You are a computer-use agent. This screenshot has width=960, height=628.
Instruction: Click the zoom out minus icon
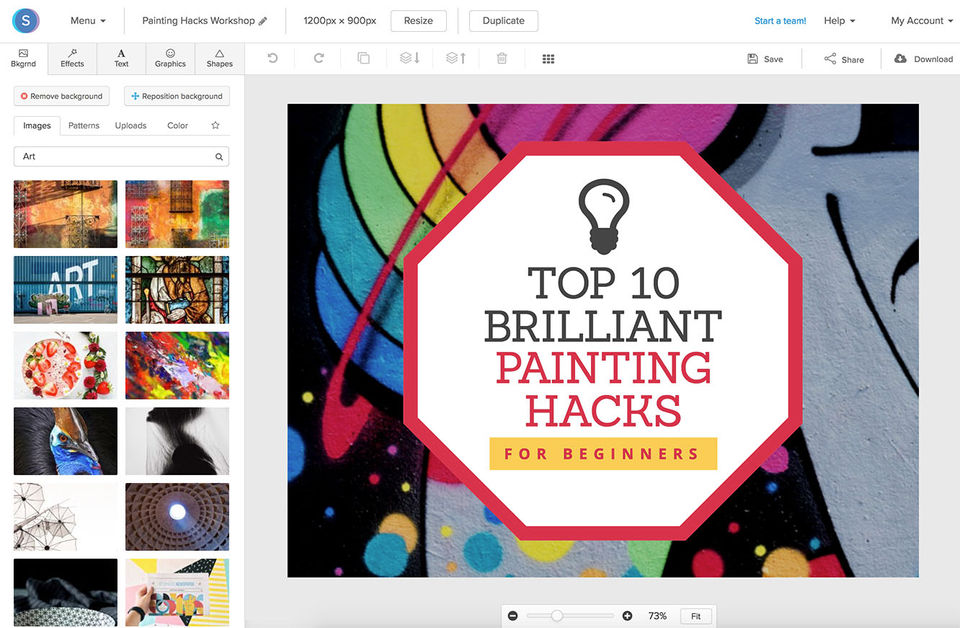513,616
